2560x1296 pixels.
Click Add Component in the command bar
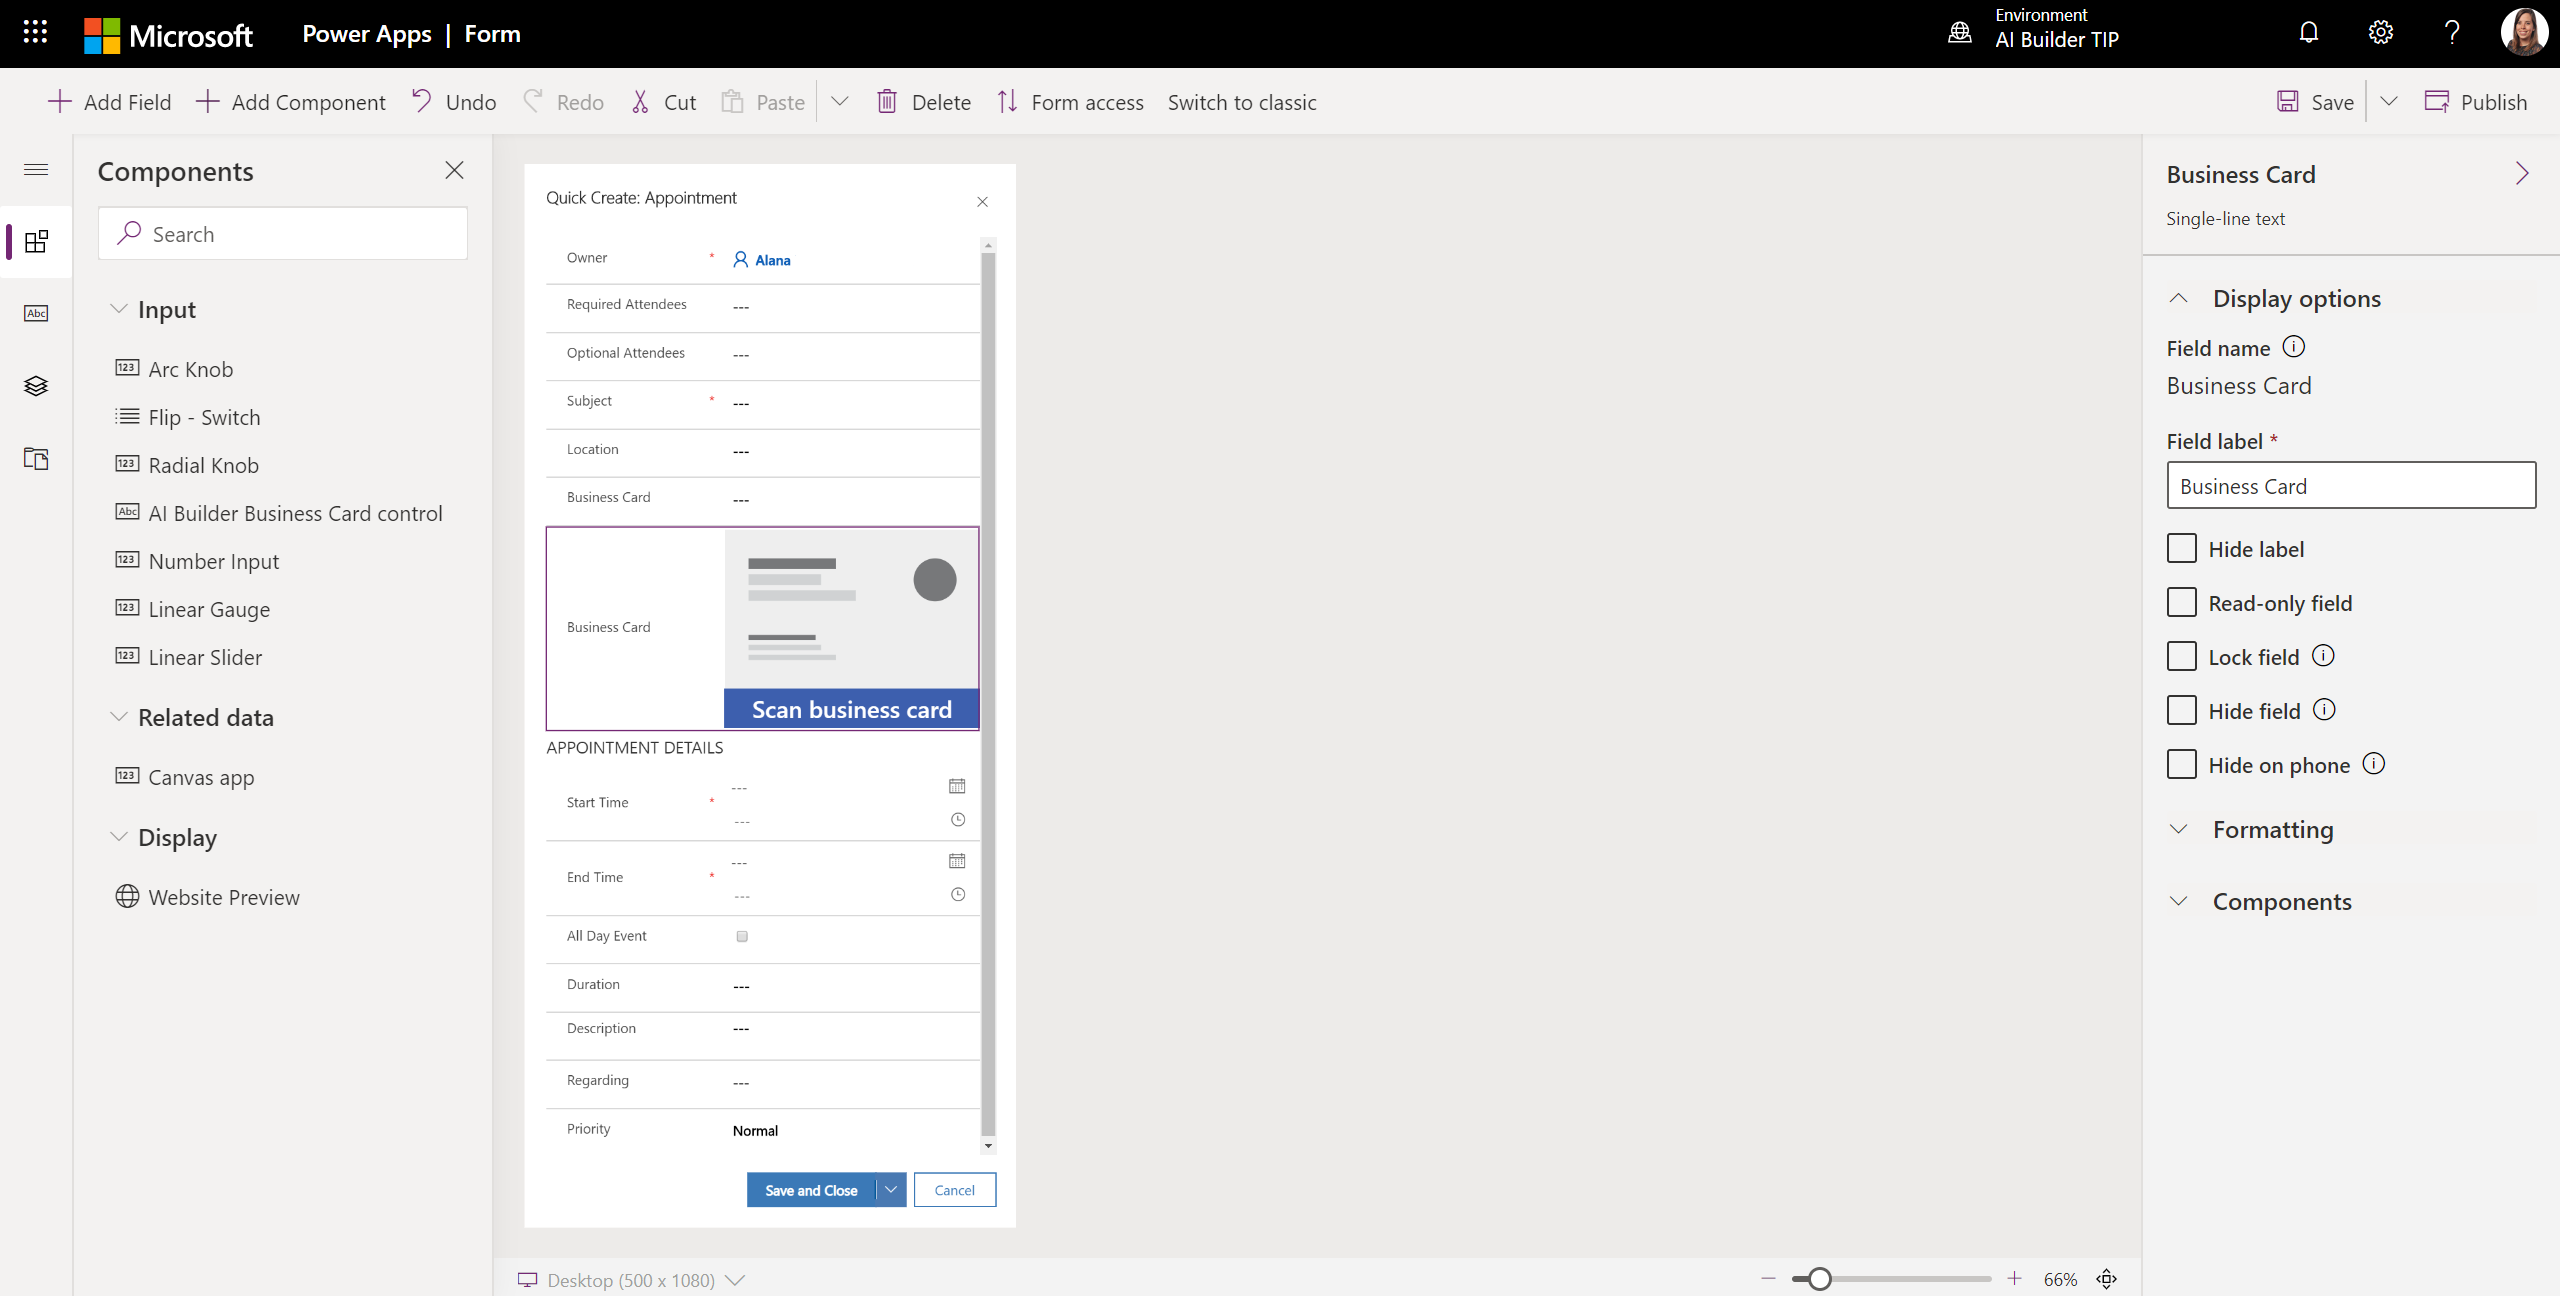[x=290, y=102]
